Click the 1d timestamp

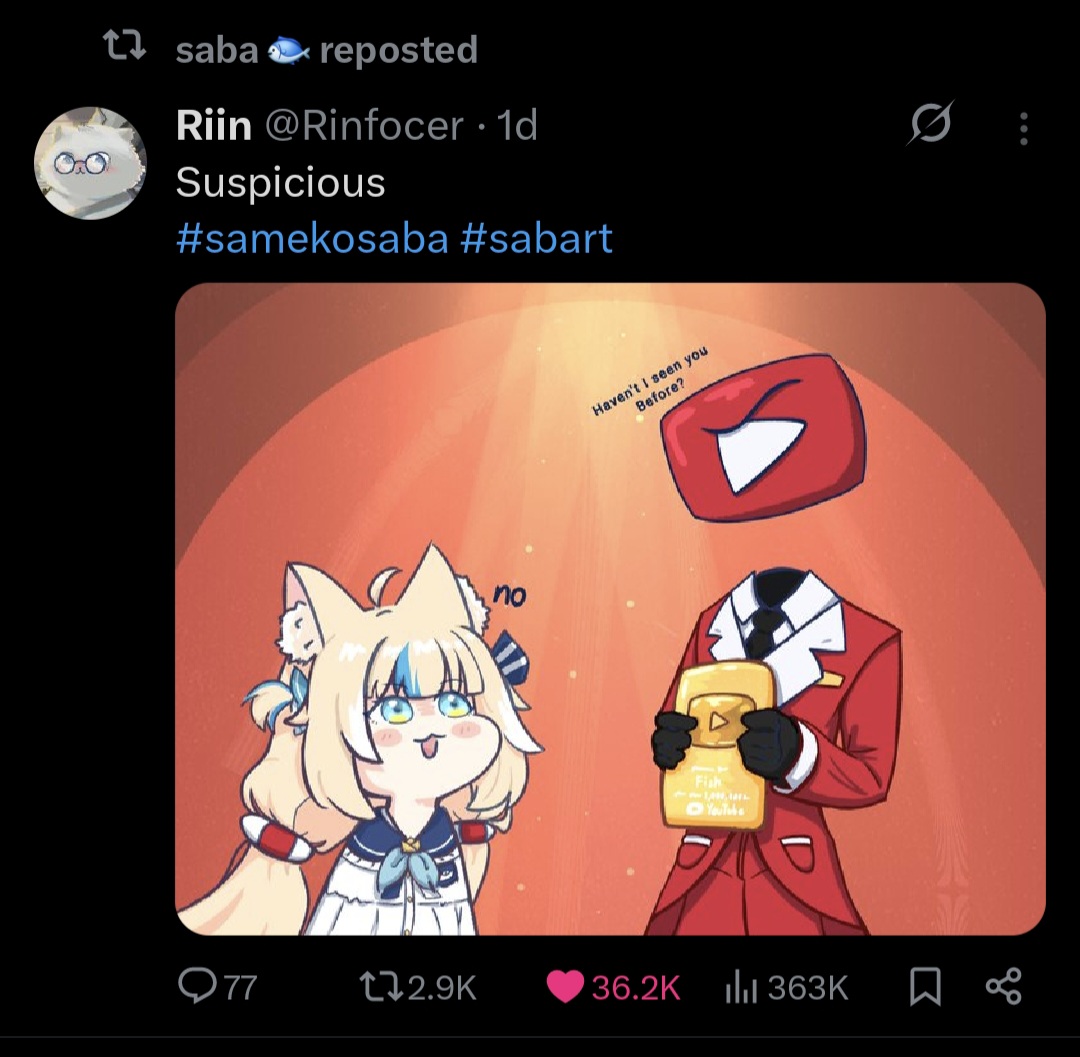coord(517,125)
